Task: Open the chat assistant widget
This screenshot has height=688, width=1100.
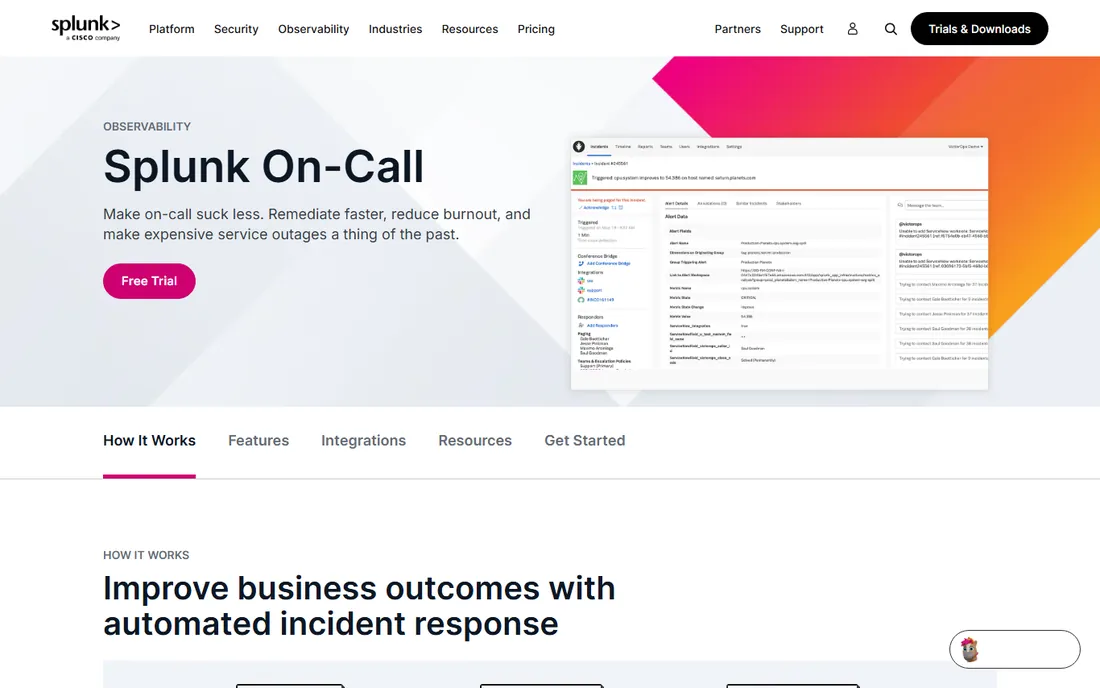Action: pos(1014,649)
